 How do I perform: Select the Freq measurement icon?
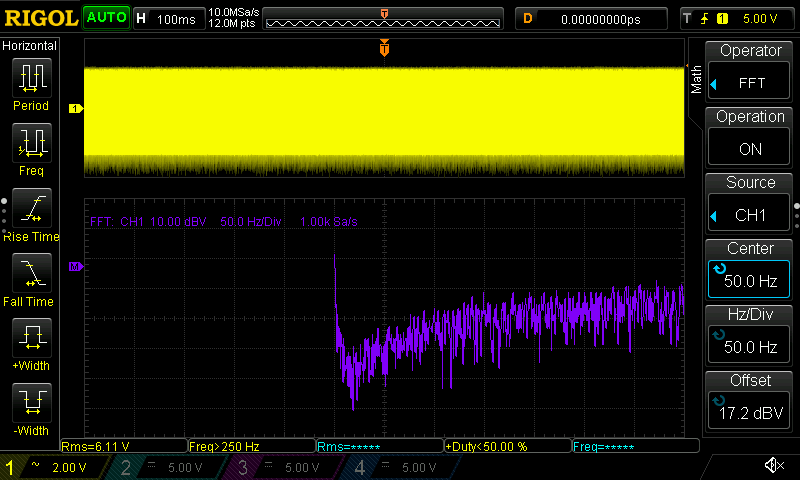point(30,145)
